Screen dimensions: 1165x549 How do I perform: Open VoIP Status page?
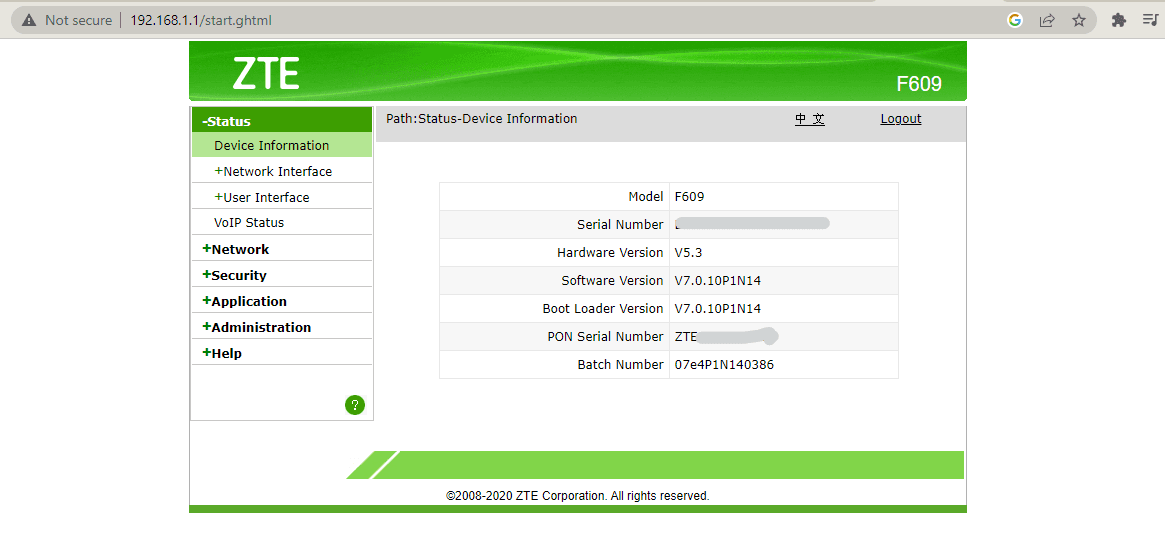point(249,223)
